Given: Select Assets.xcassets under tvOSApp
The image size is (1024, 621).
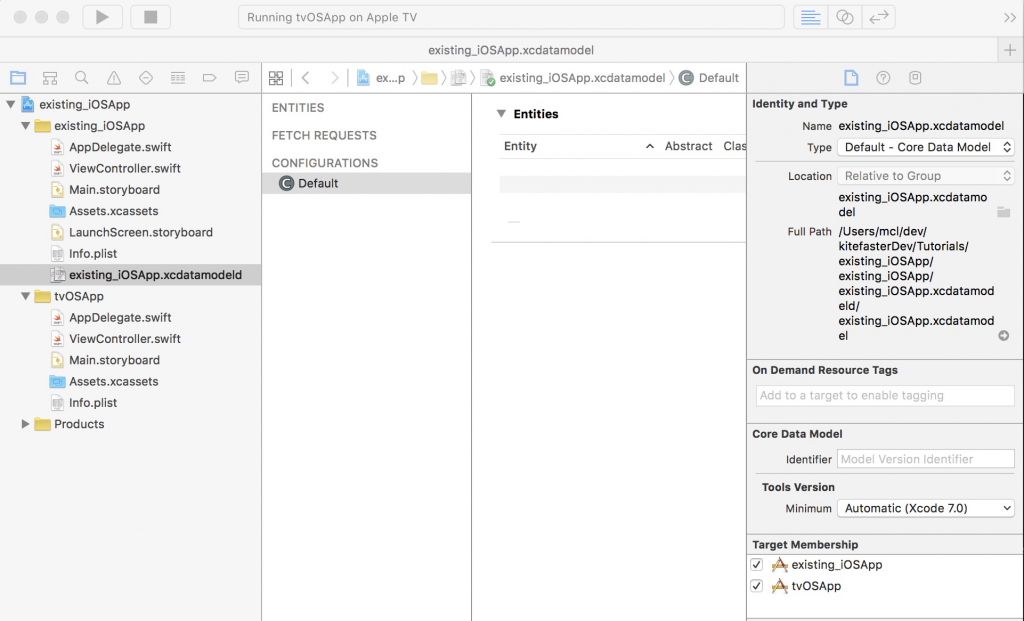Looking at the screenshot, I should coord(114,381).
